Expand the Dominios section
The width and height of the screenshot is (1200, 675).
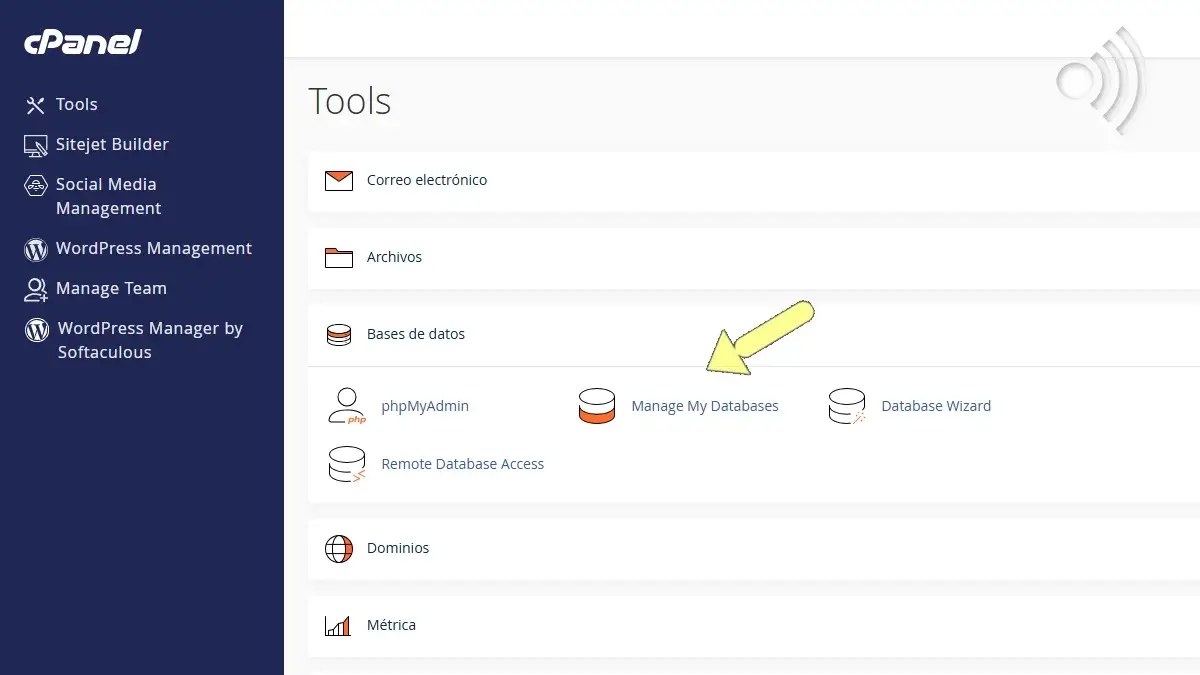click(x=398, y=548)
